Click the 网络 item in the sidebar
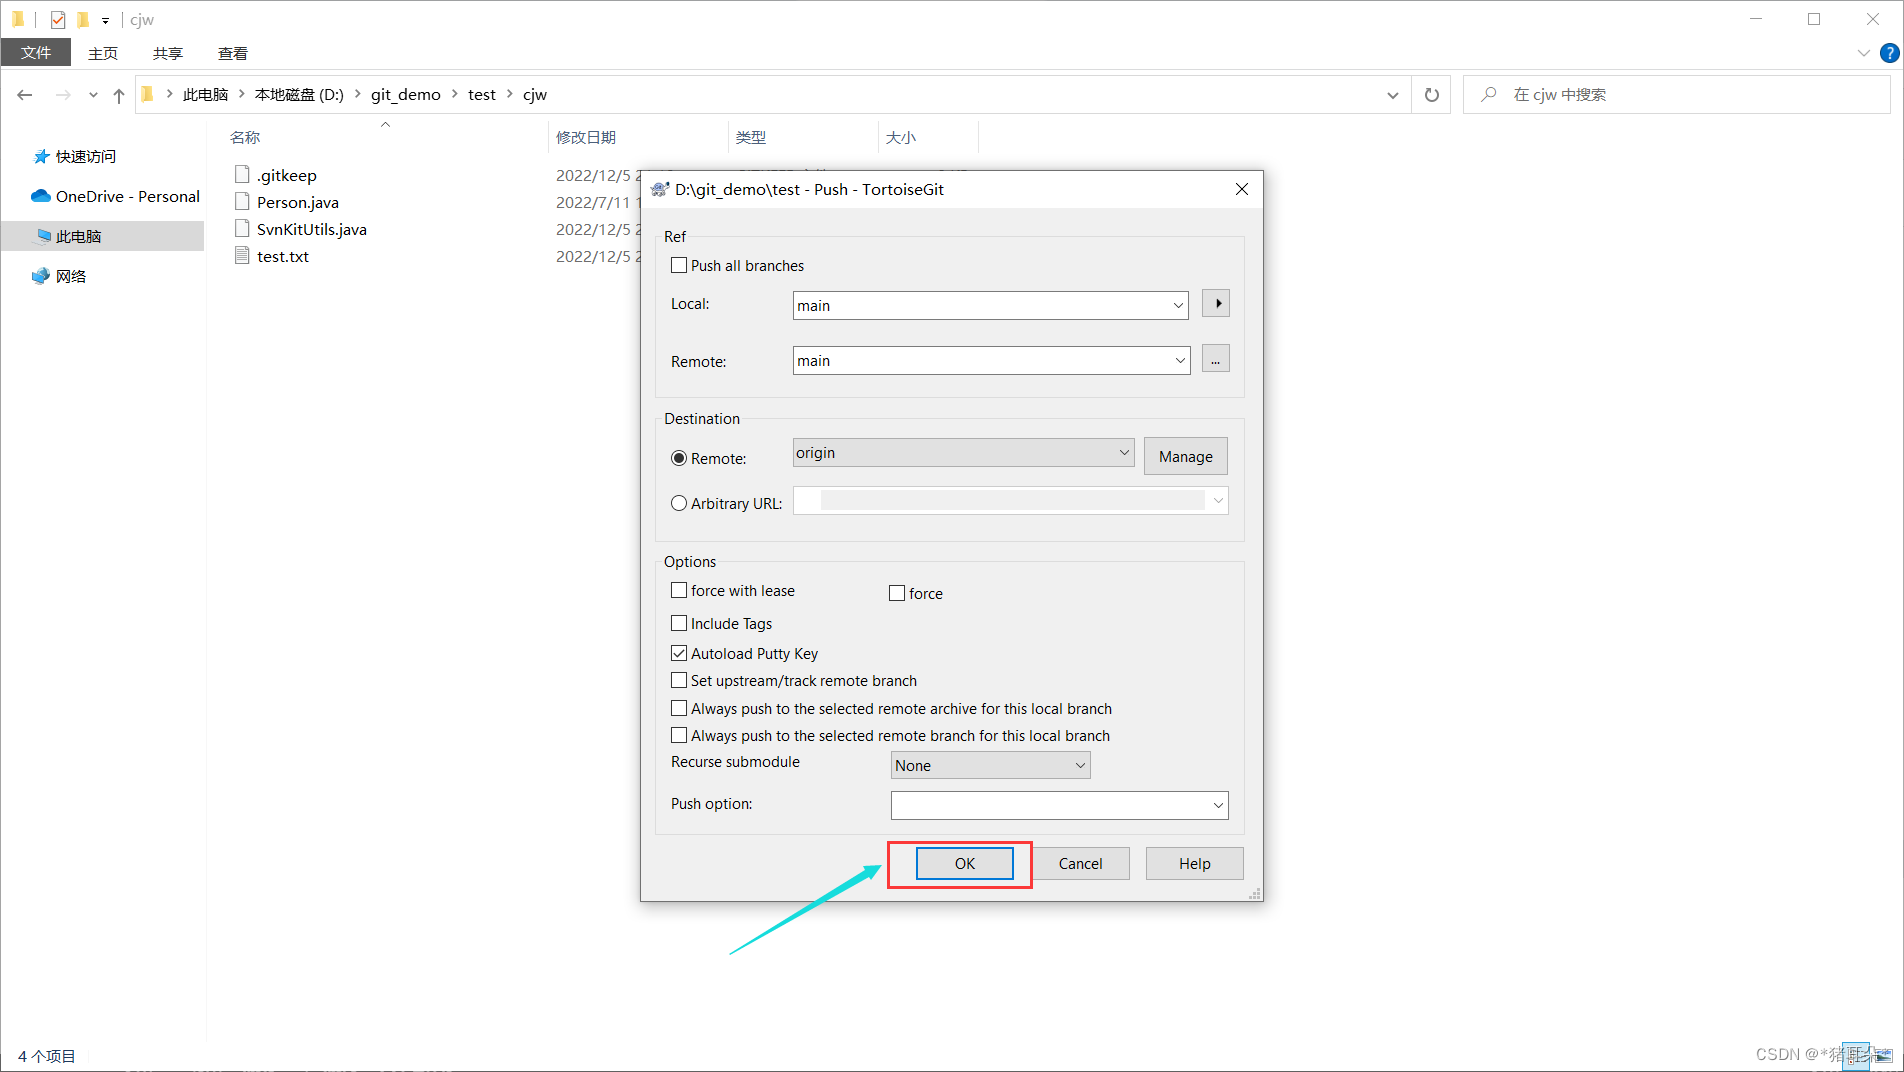 72,275
